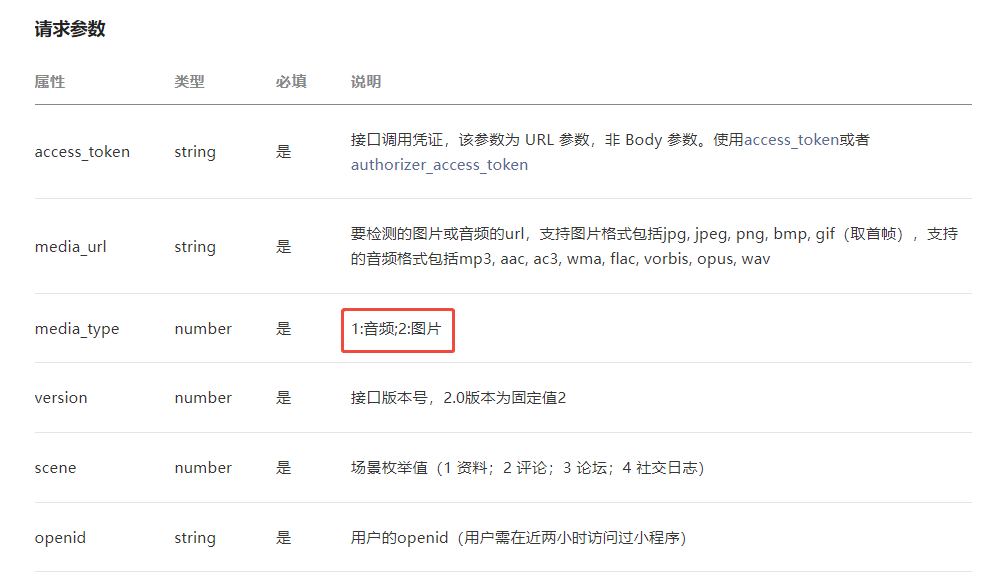Viewport: 1001px width, 580px height.
Task: Click the 说明 column header
Action: [366, 82]
